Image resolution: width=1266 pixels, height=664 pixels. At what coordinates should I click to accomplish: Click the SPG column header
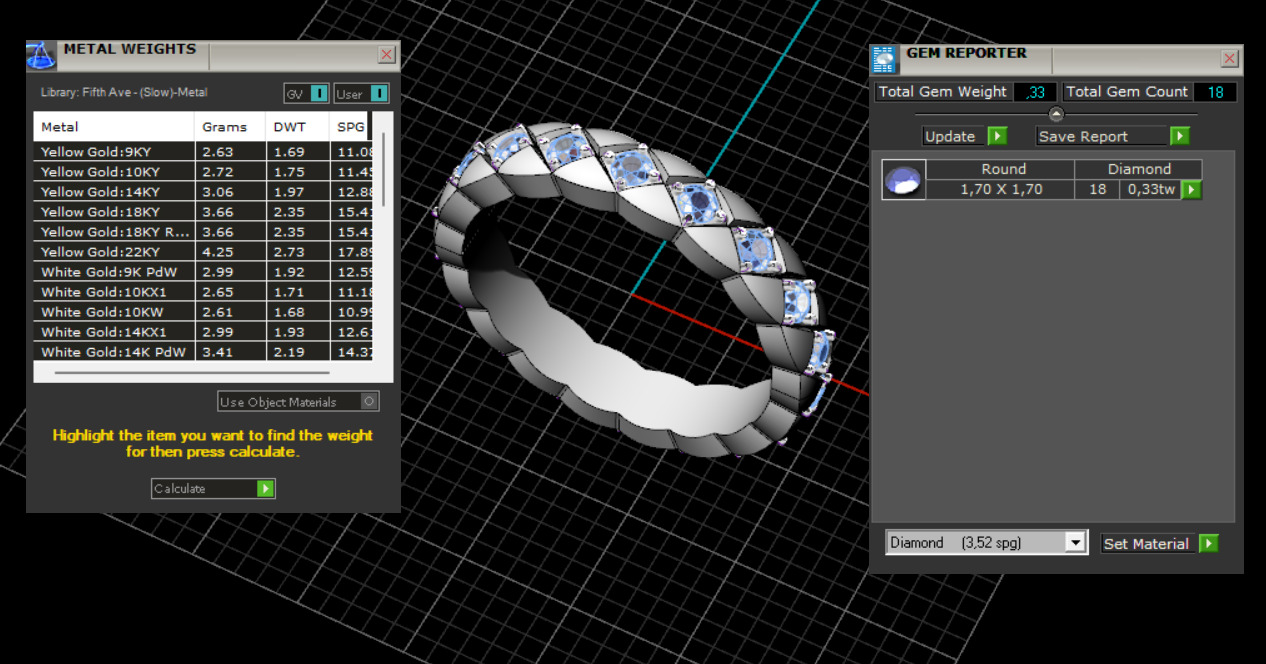[351, 127]
